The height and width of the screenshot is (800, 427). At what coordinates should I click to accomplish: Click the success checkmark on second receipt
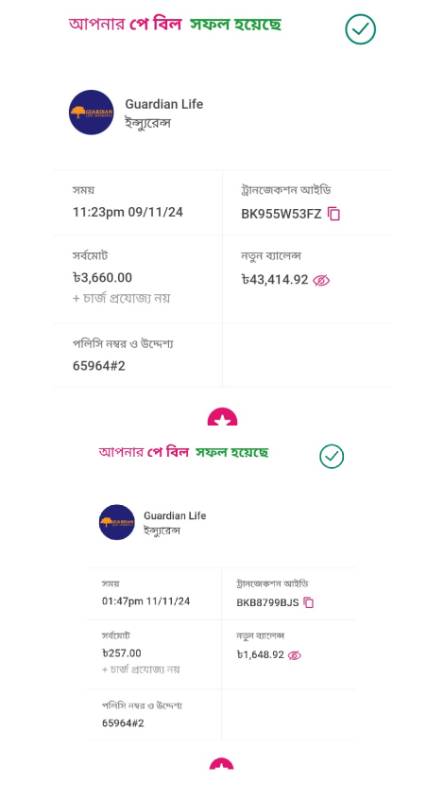pyautogui.click(x=332, y=456)
